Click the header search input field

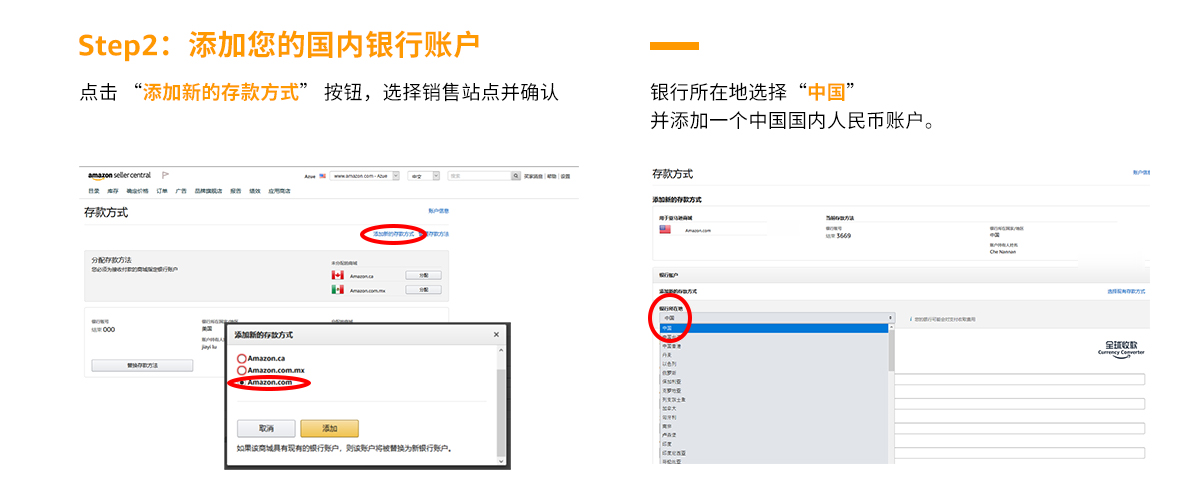[x=478, y=176]
